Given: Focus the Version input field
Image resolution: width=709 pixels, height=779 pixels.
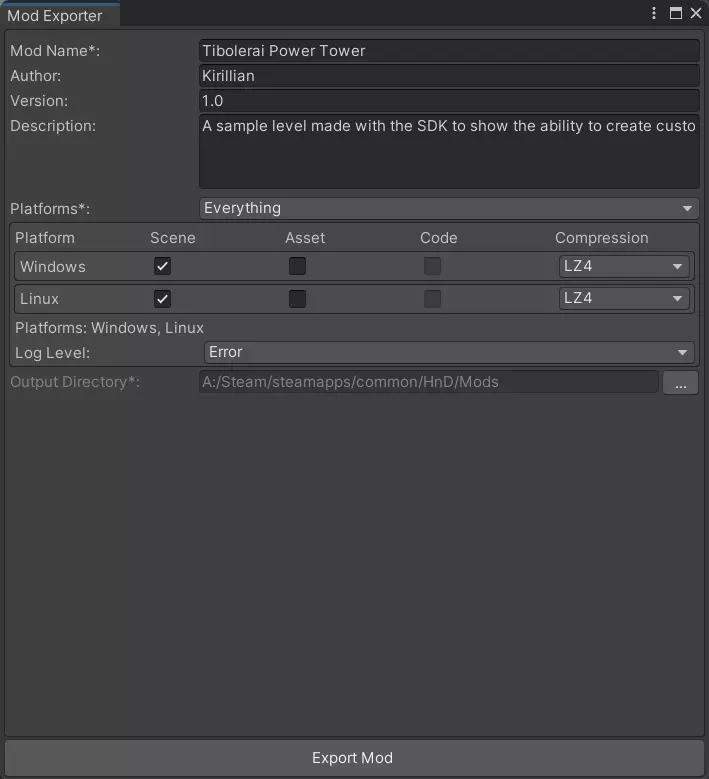Looking at the screenshot, I should tap(448, 101).
